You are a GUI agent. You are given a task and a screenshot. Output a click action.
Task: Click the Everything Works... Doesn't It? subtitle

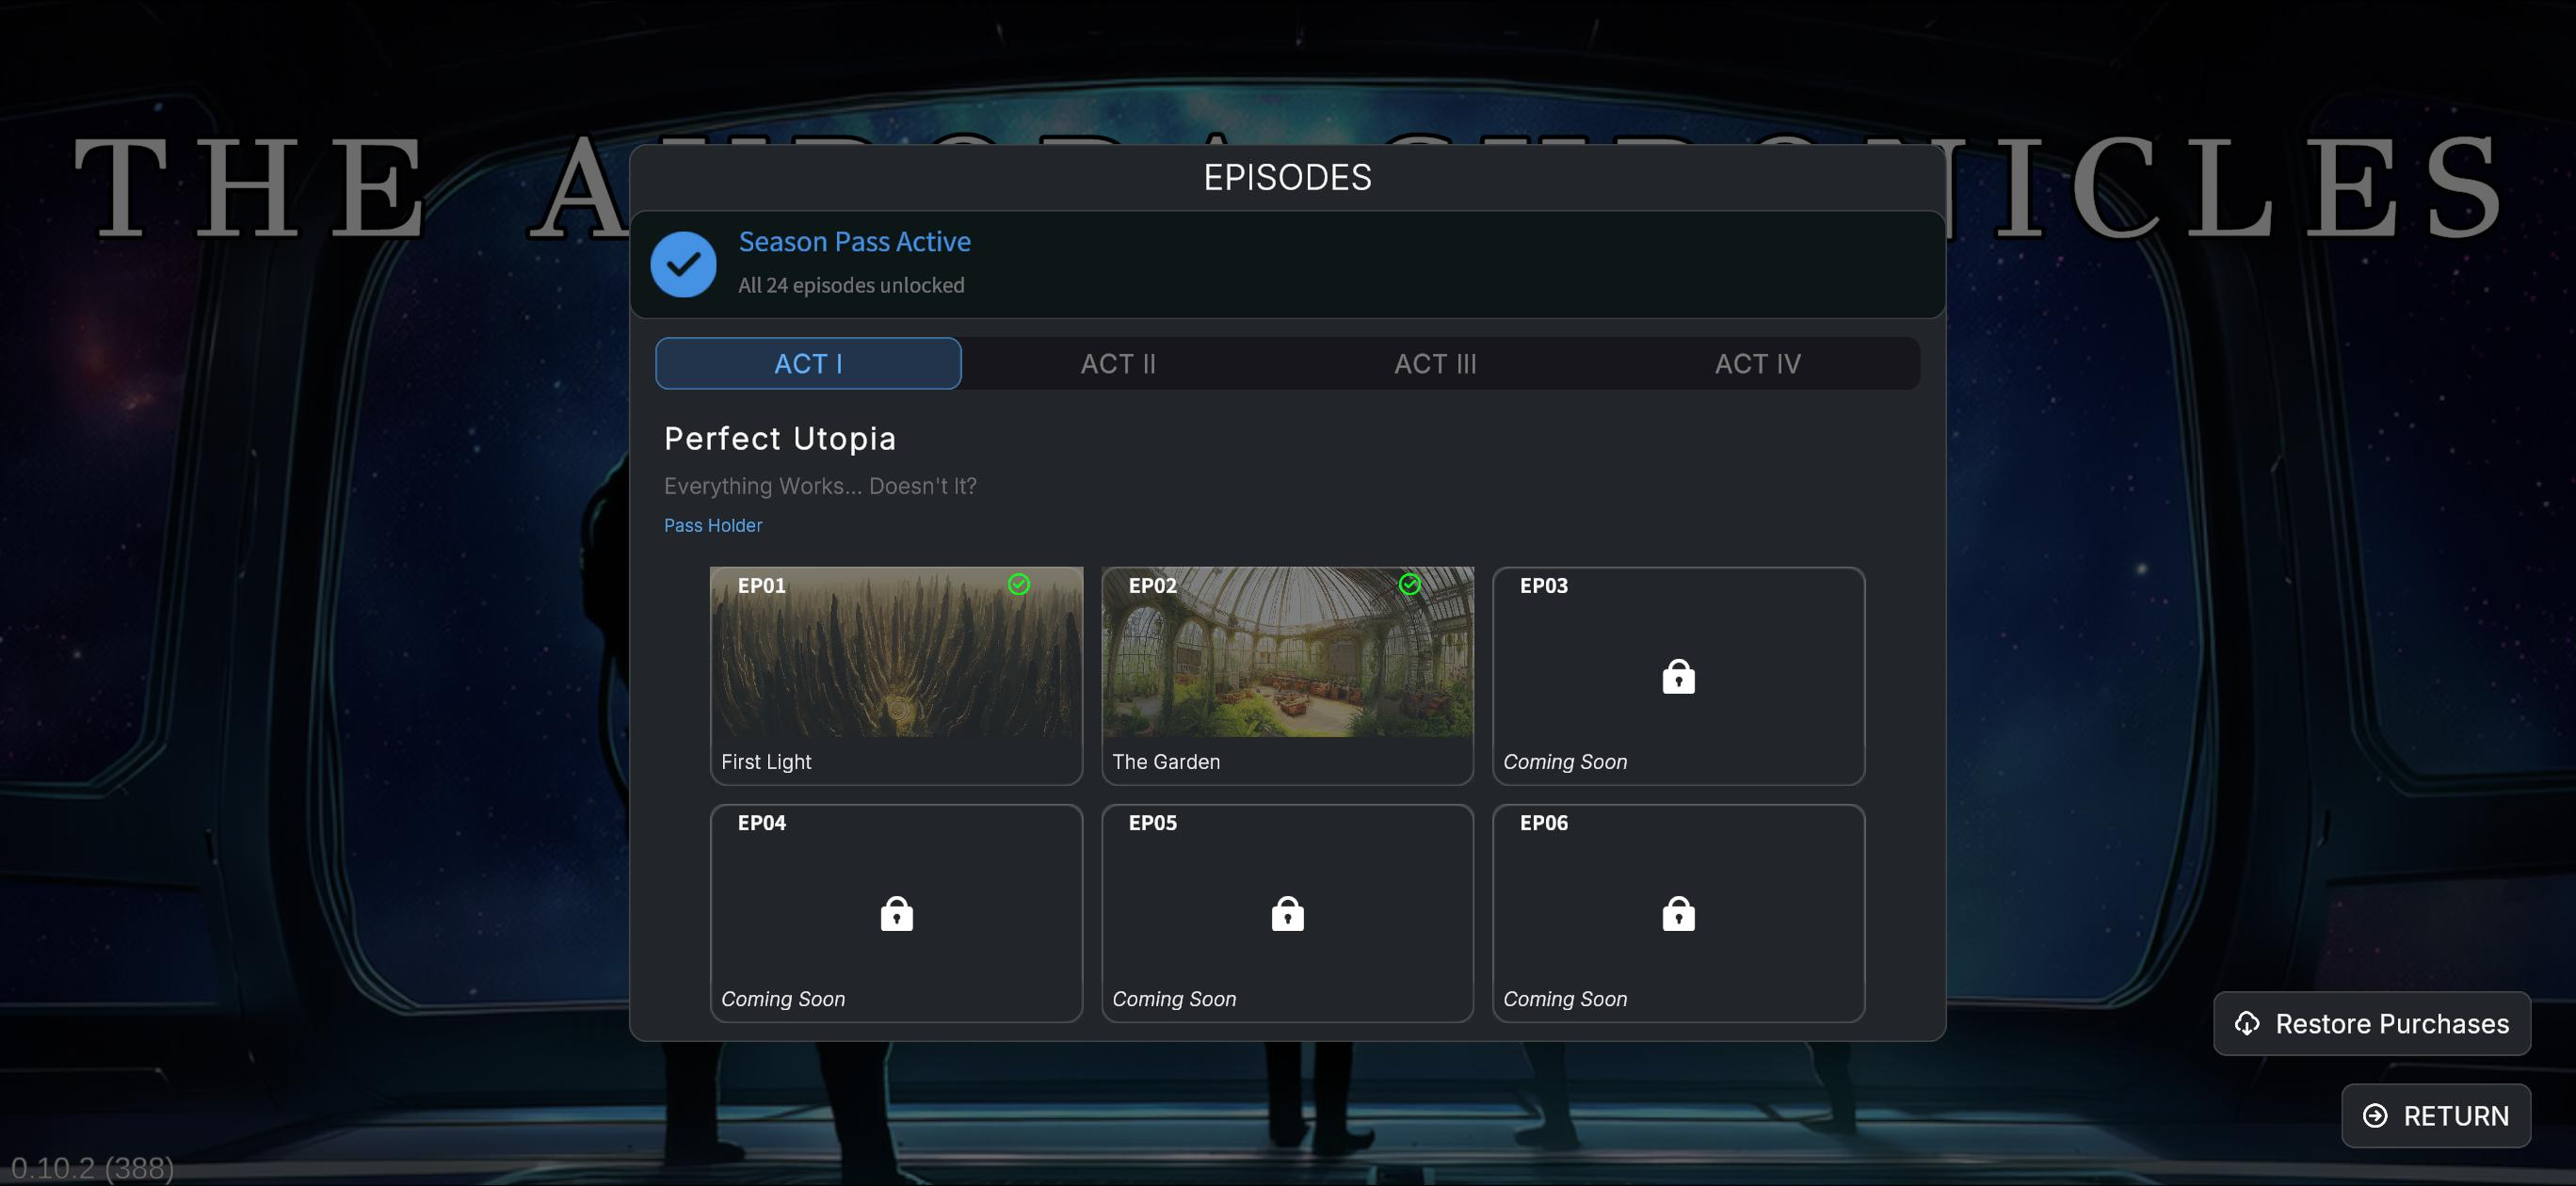(820, 486)
